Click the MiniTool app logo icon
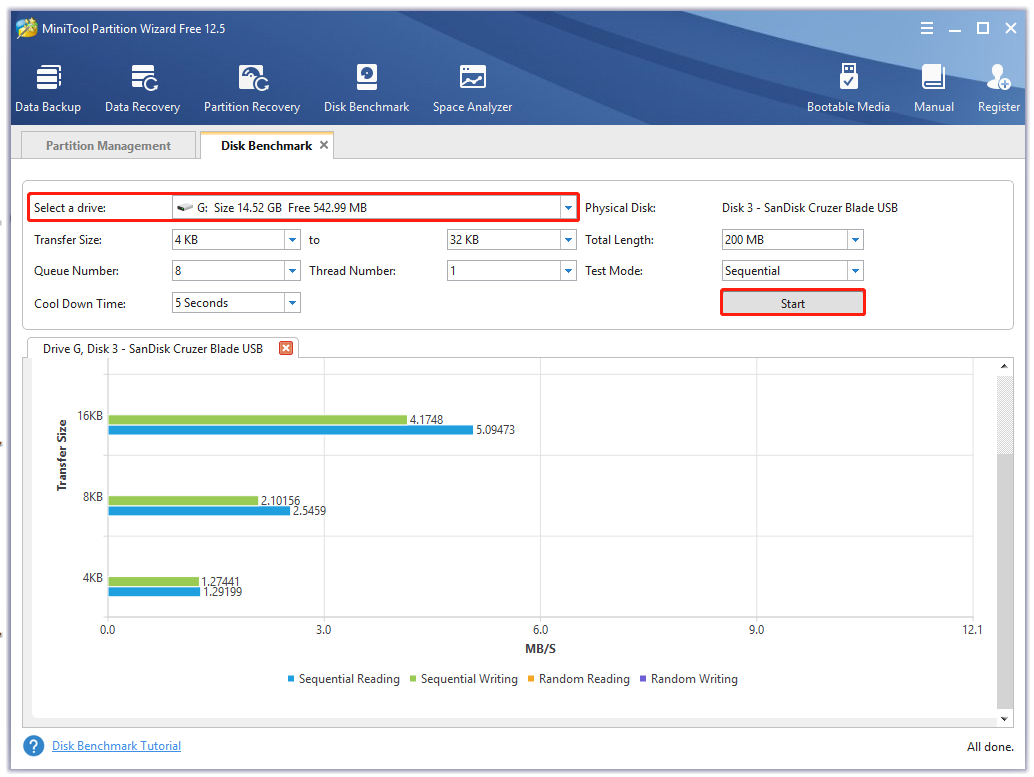The image size is (1034, 777). pyautogui.click(x=26, y=28)
